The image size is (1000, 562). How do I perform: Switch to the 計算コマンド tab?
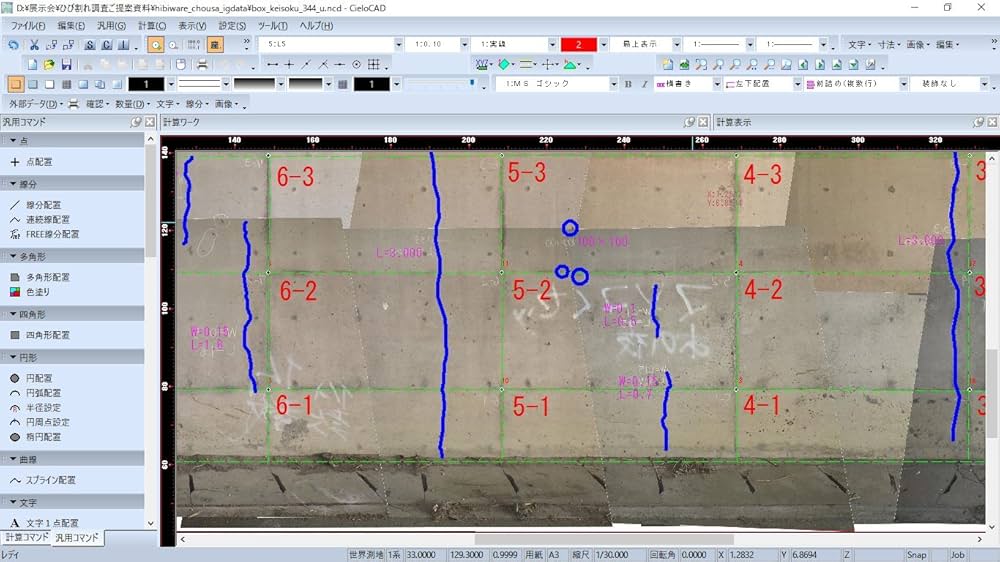pyautogui.click(x=25, y=538)
